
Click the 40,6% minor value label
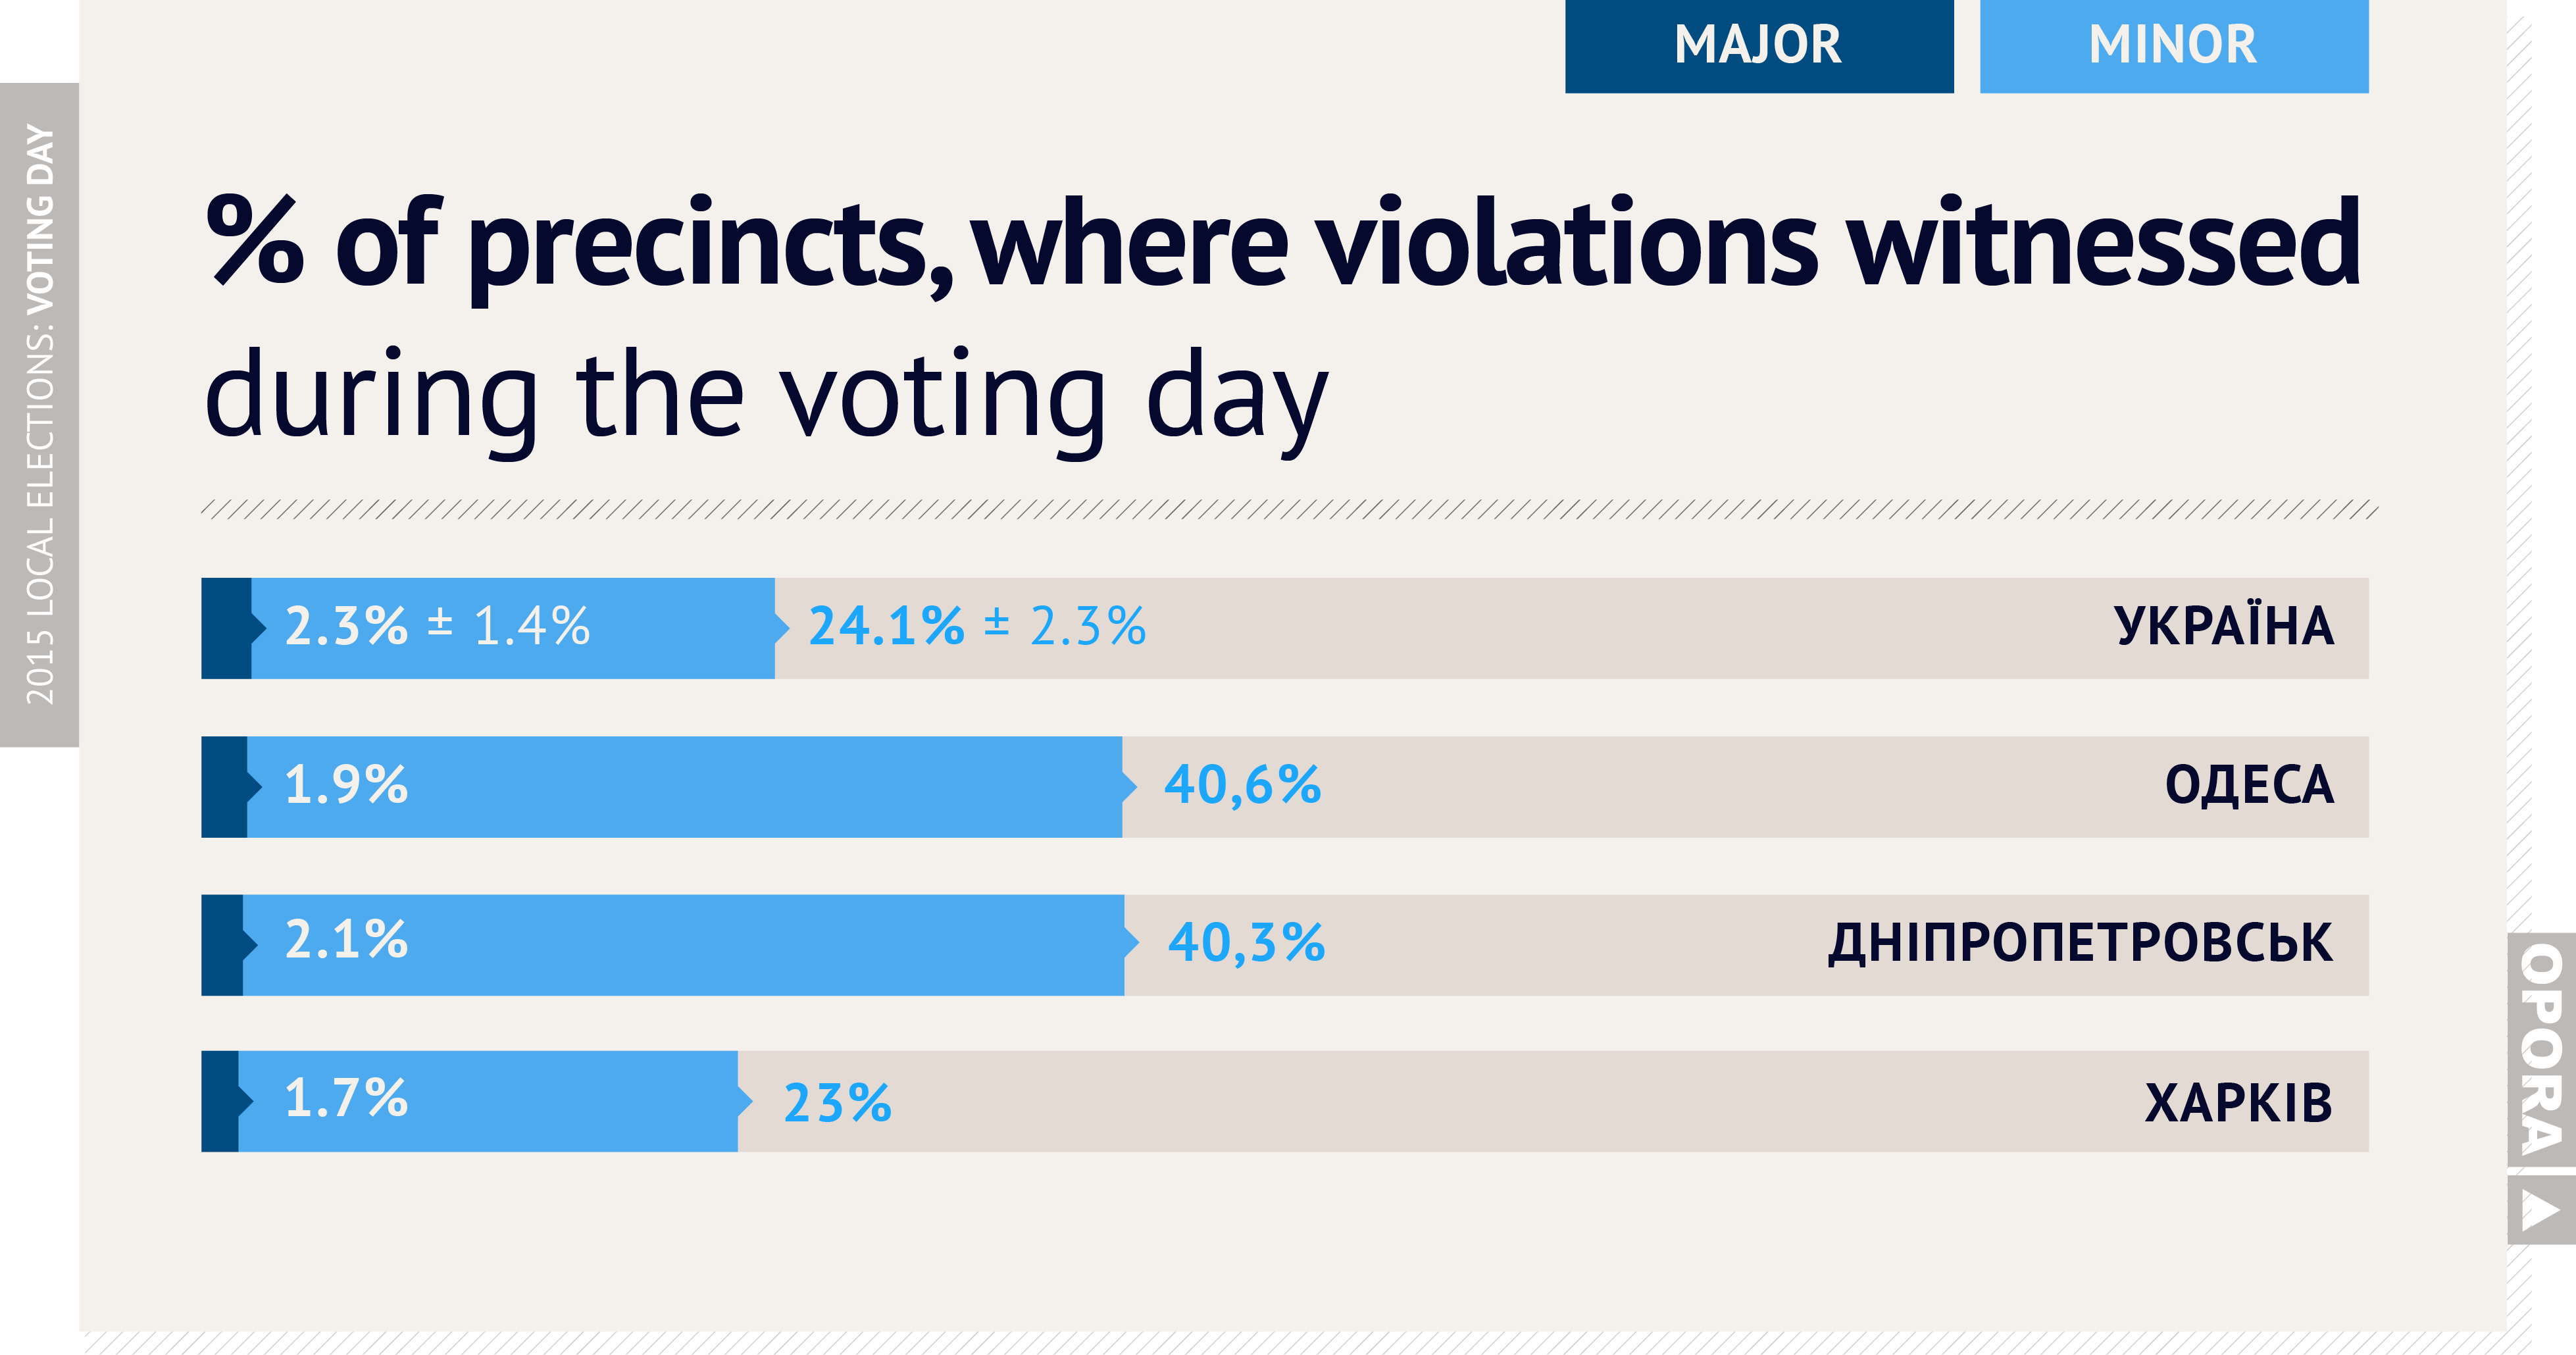coord(1242,786)
